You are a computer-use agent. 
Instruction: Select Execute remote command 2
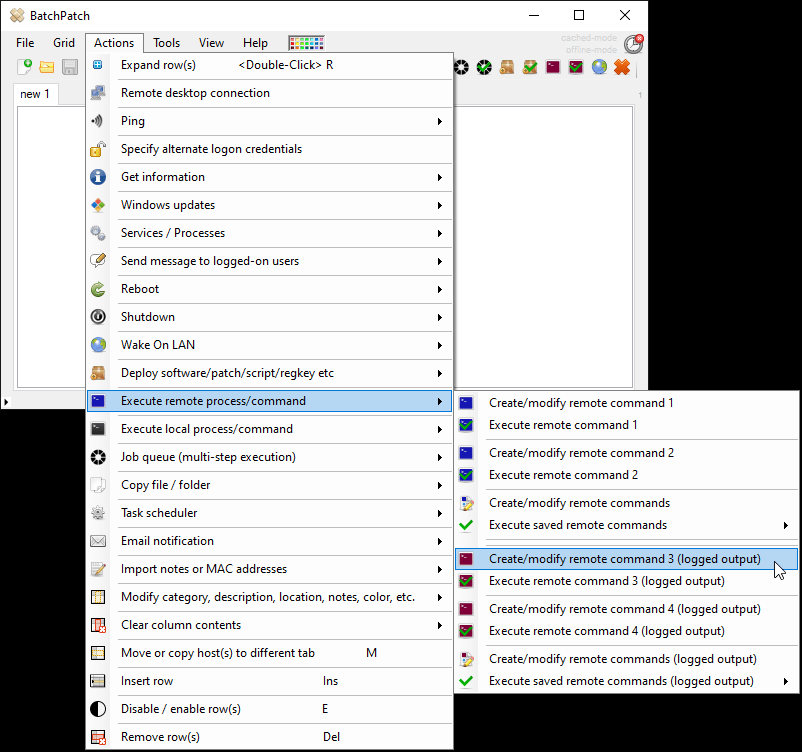626,475
